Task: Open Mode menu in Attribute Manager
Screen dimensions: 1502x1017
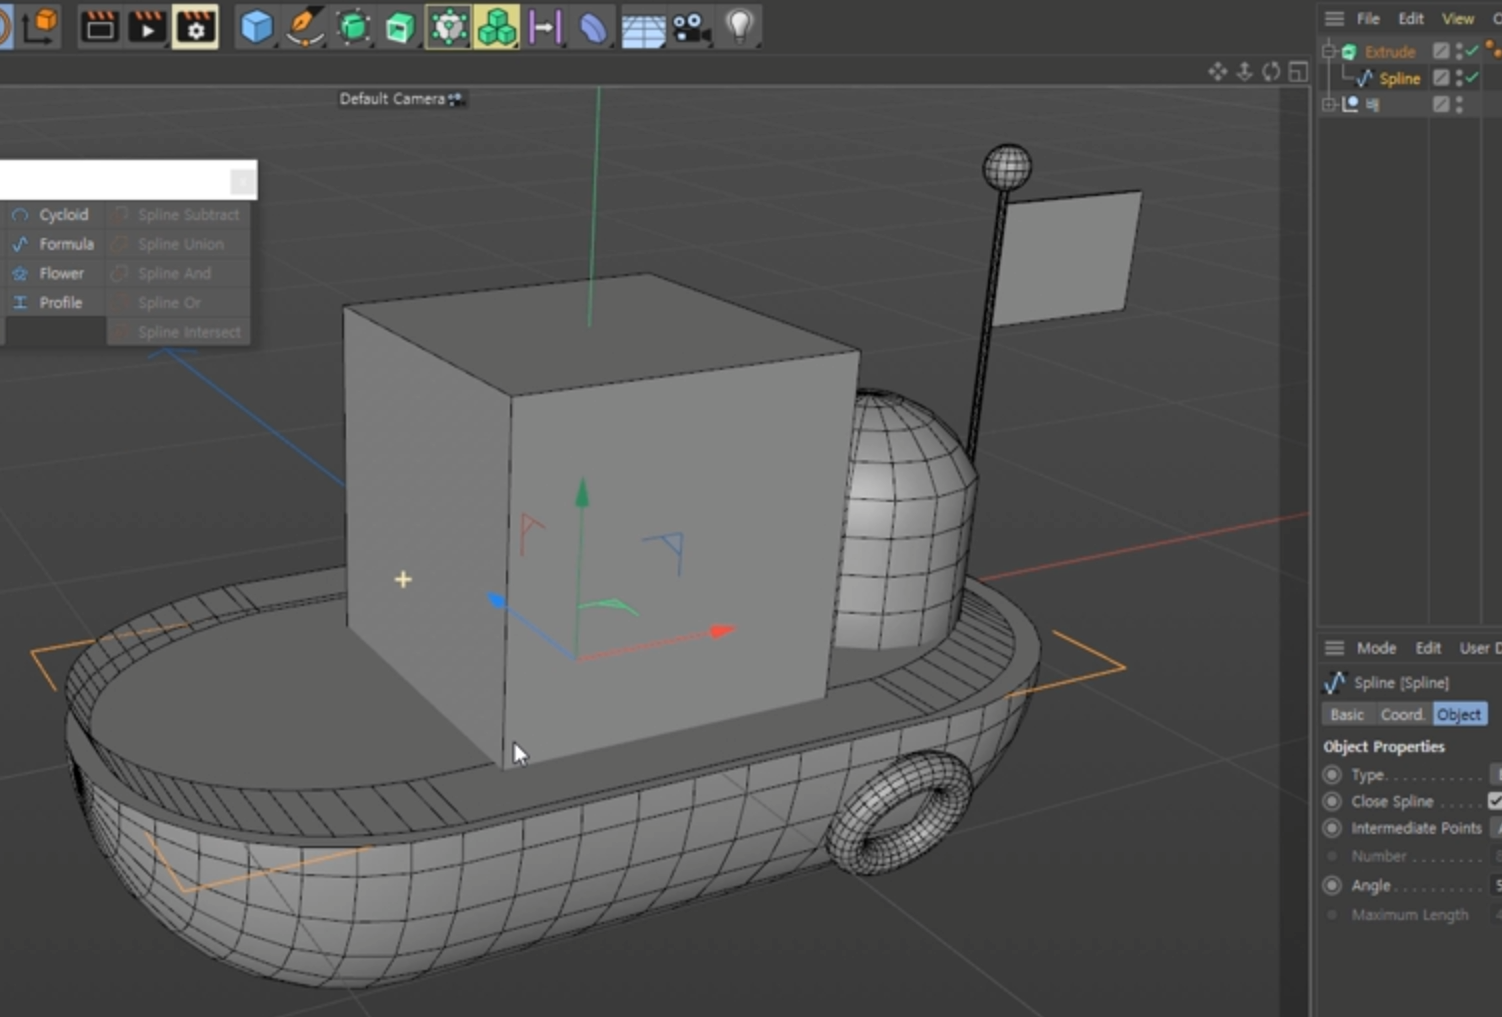Action: [1376, 648]
